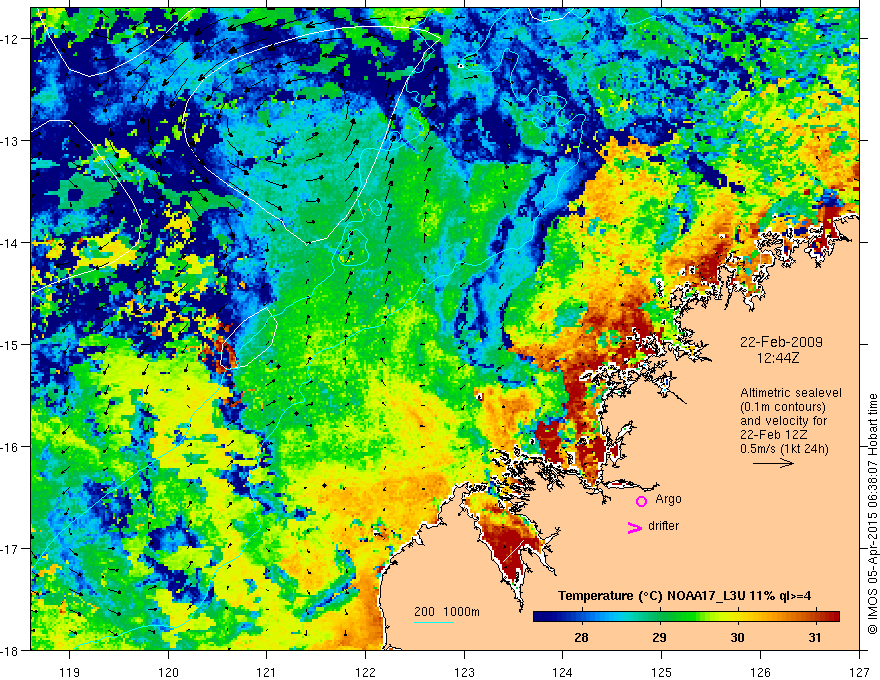Click the magenta drifter legend marker
Screen dimensions: 880x680
point(635,527)
